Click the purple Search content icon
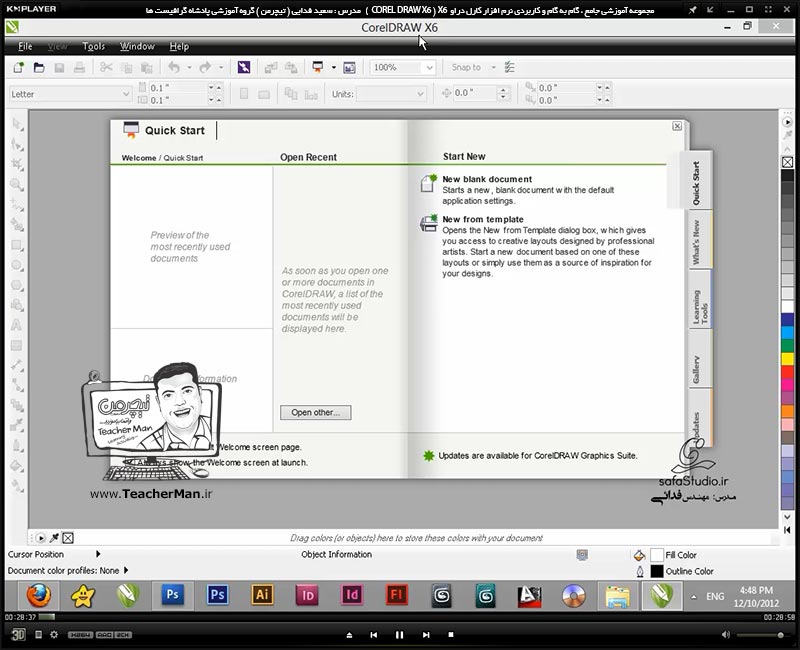Screen dimensions: 800x650 click(244, 67)
